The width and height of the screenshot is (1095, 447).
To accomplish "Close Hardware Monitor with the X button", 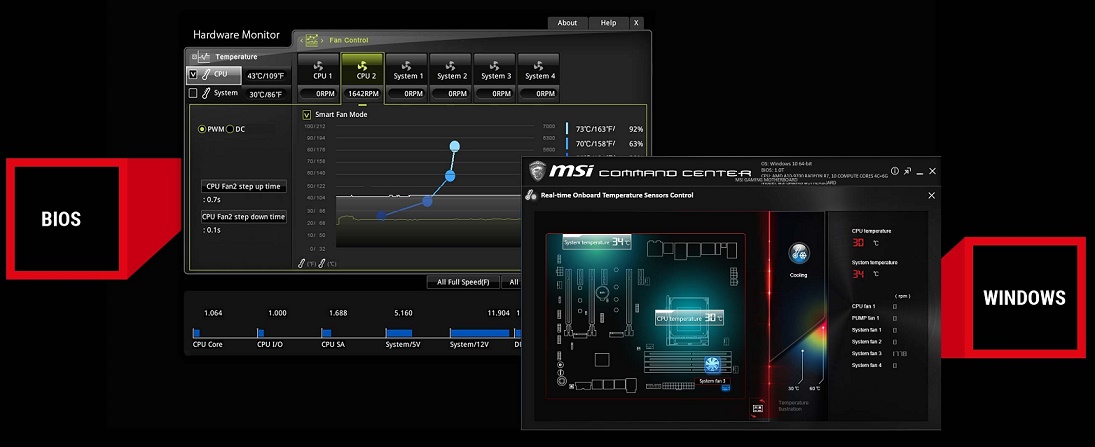I will tap(636, 23).
